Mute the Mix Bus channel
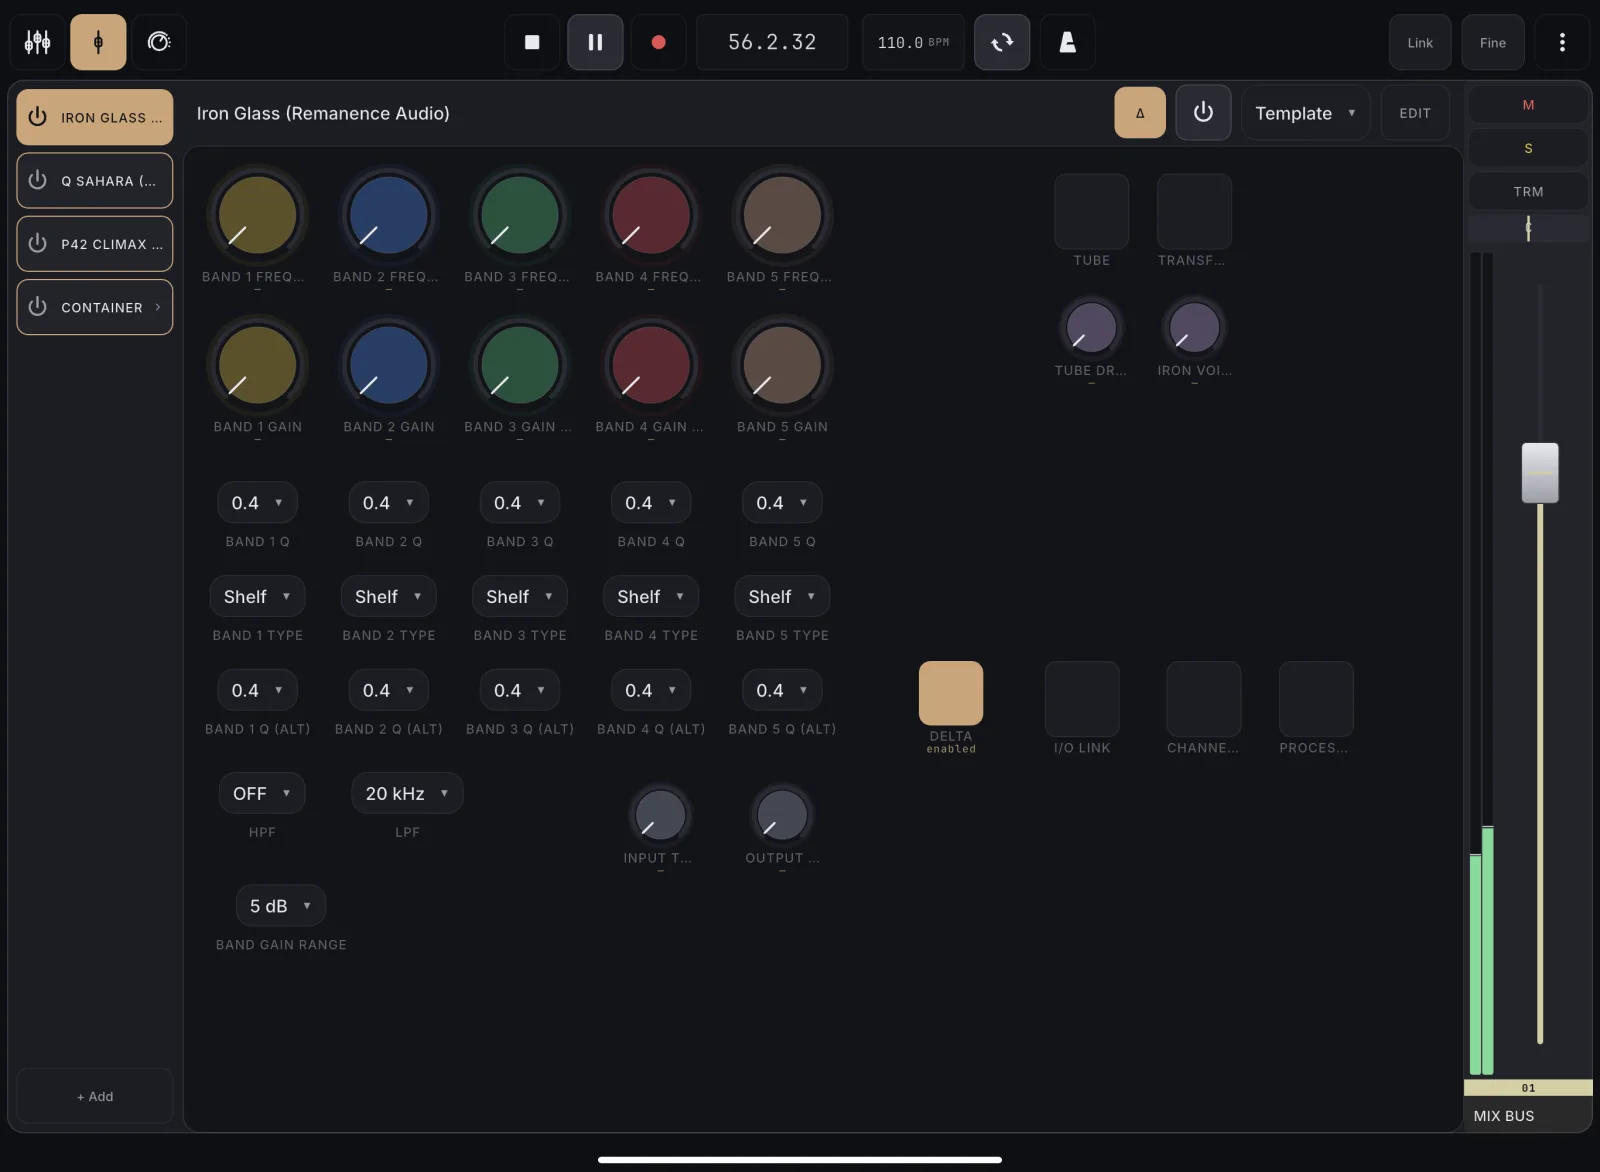1600x1172 pixels. click(1528, 105)
